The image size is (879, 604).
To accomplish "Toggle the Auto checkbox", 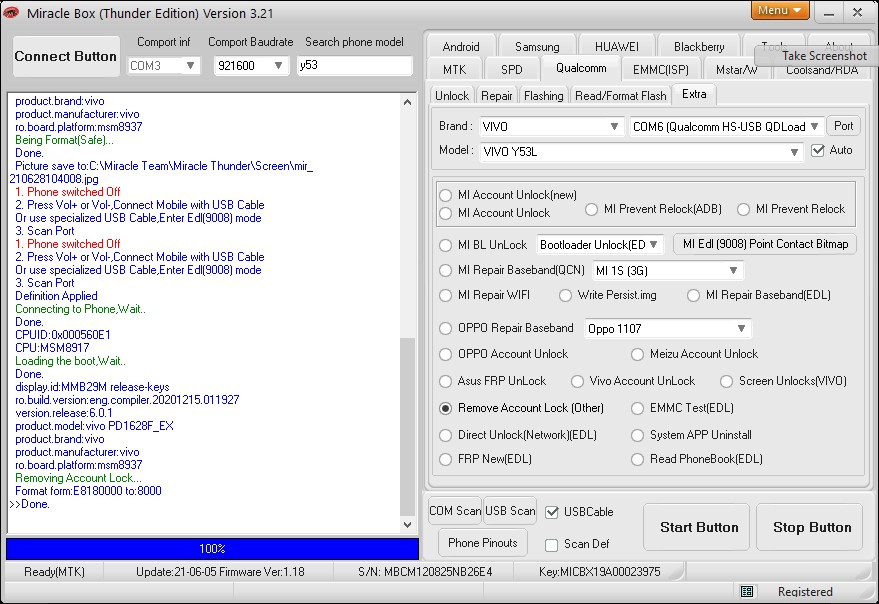I will tap(818, 150).
